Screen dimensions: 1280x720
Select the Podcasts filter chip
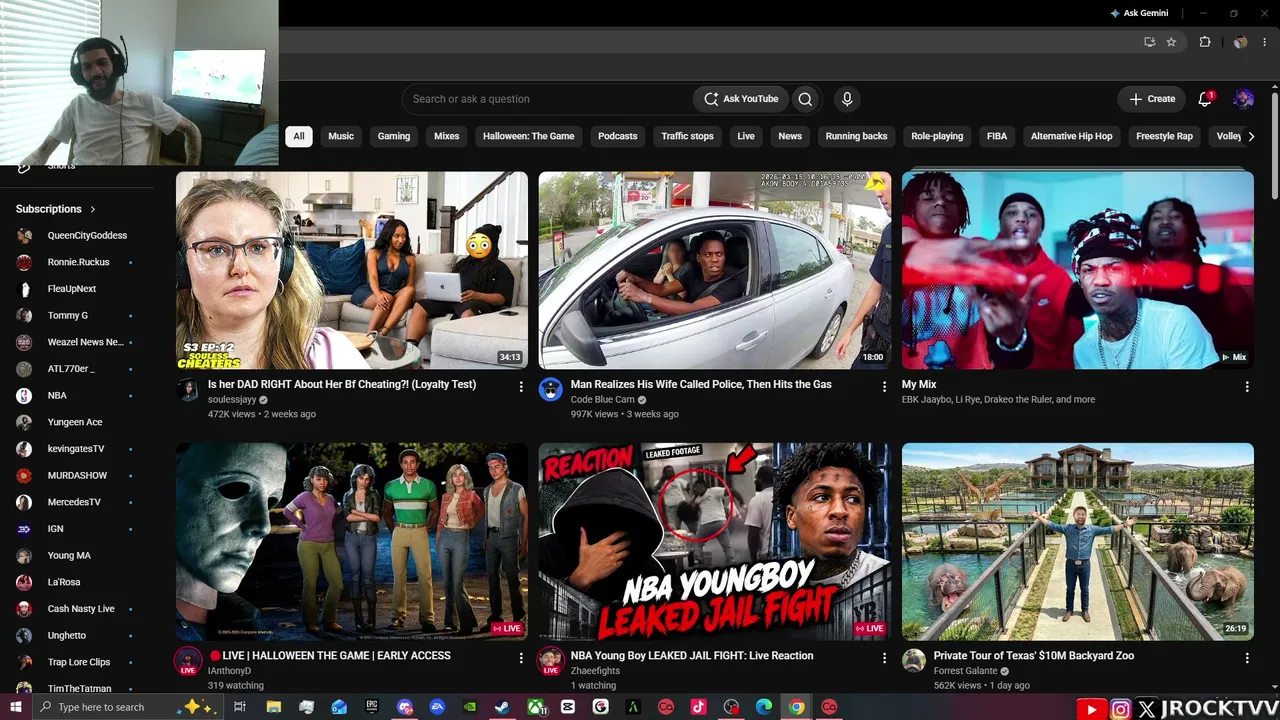617,136
